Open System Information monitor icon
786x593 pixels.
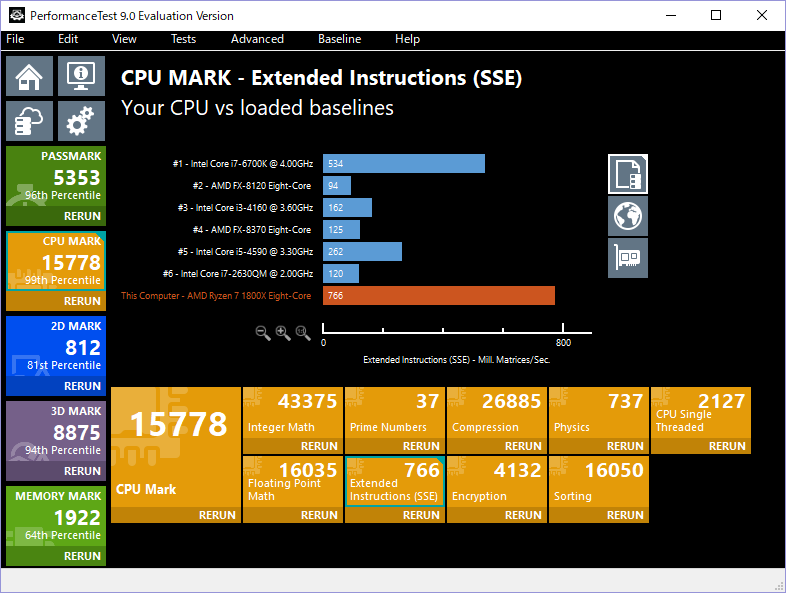tap(81, 76)
